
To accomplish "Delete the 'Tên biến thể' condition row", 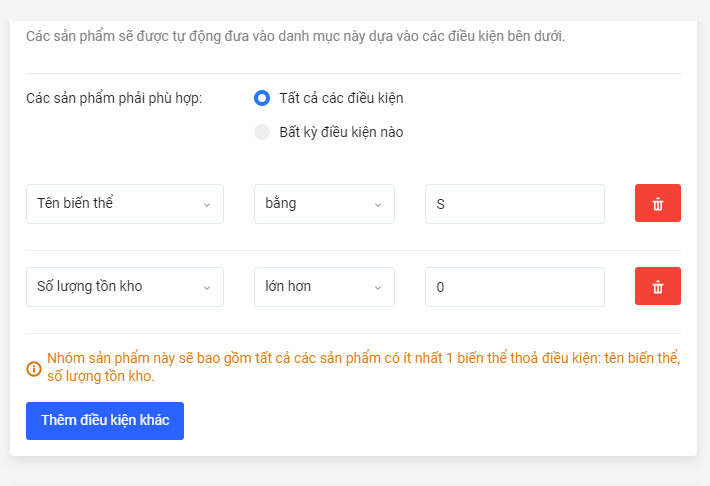I will pos(657,203).
